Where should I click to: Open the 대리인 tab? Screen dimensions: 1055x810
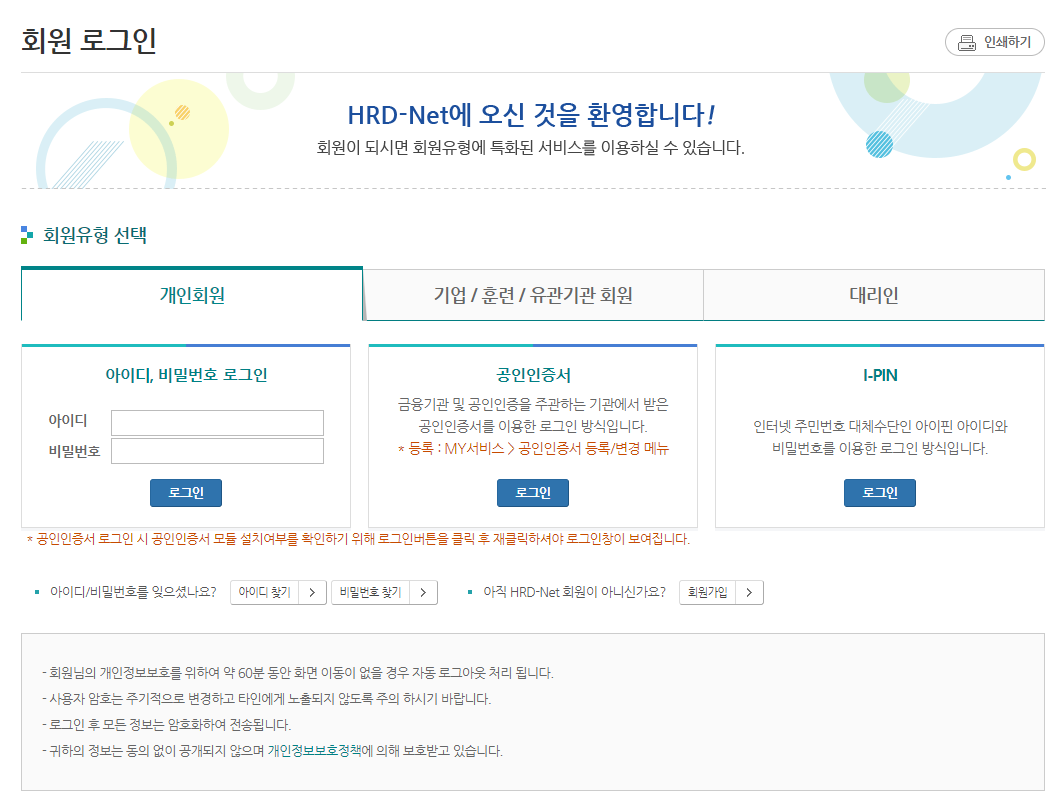(874, 295)
